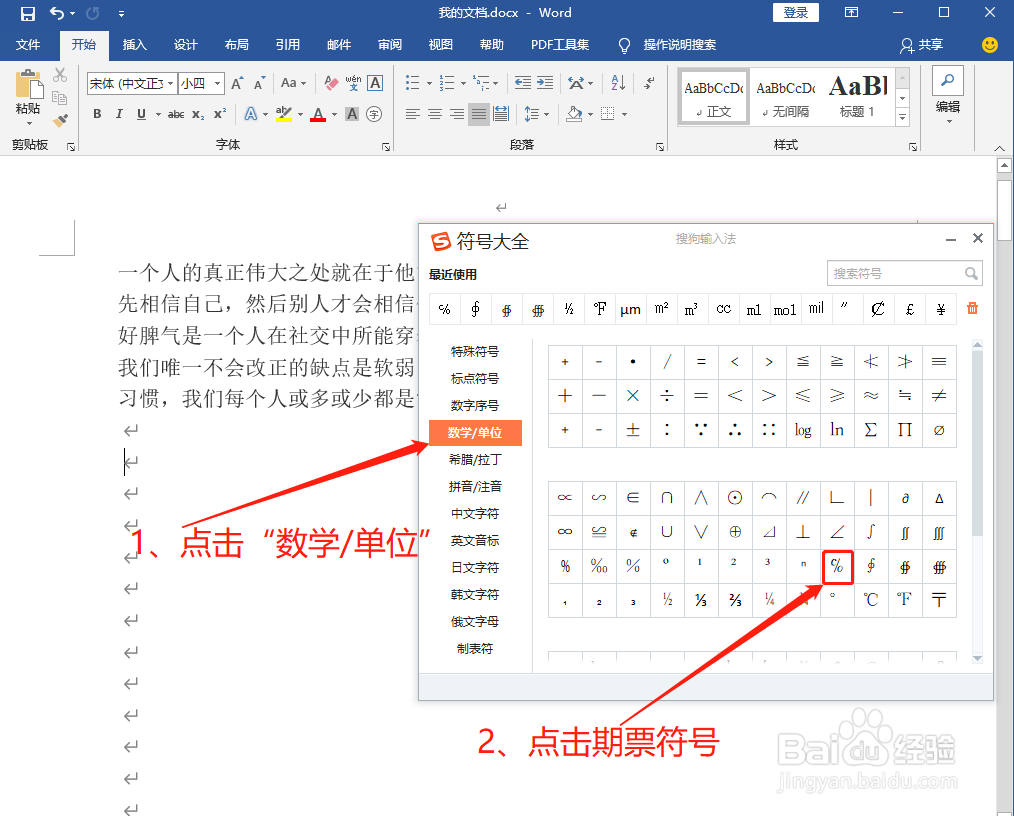Open the font size dropdown
The image size is (1014, 816).
point(216,84)
